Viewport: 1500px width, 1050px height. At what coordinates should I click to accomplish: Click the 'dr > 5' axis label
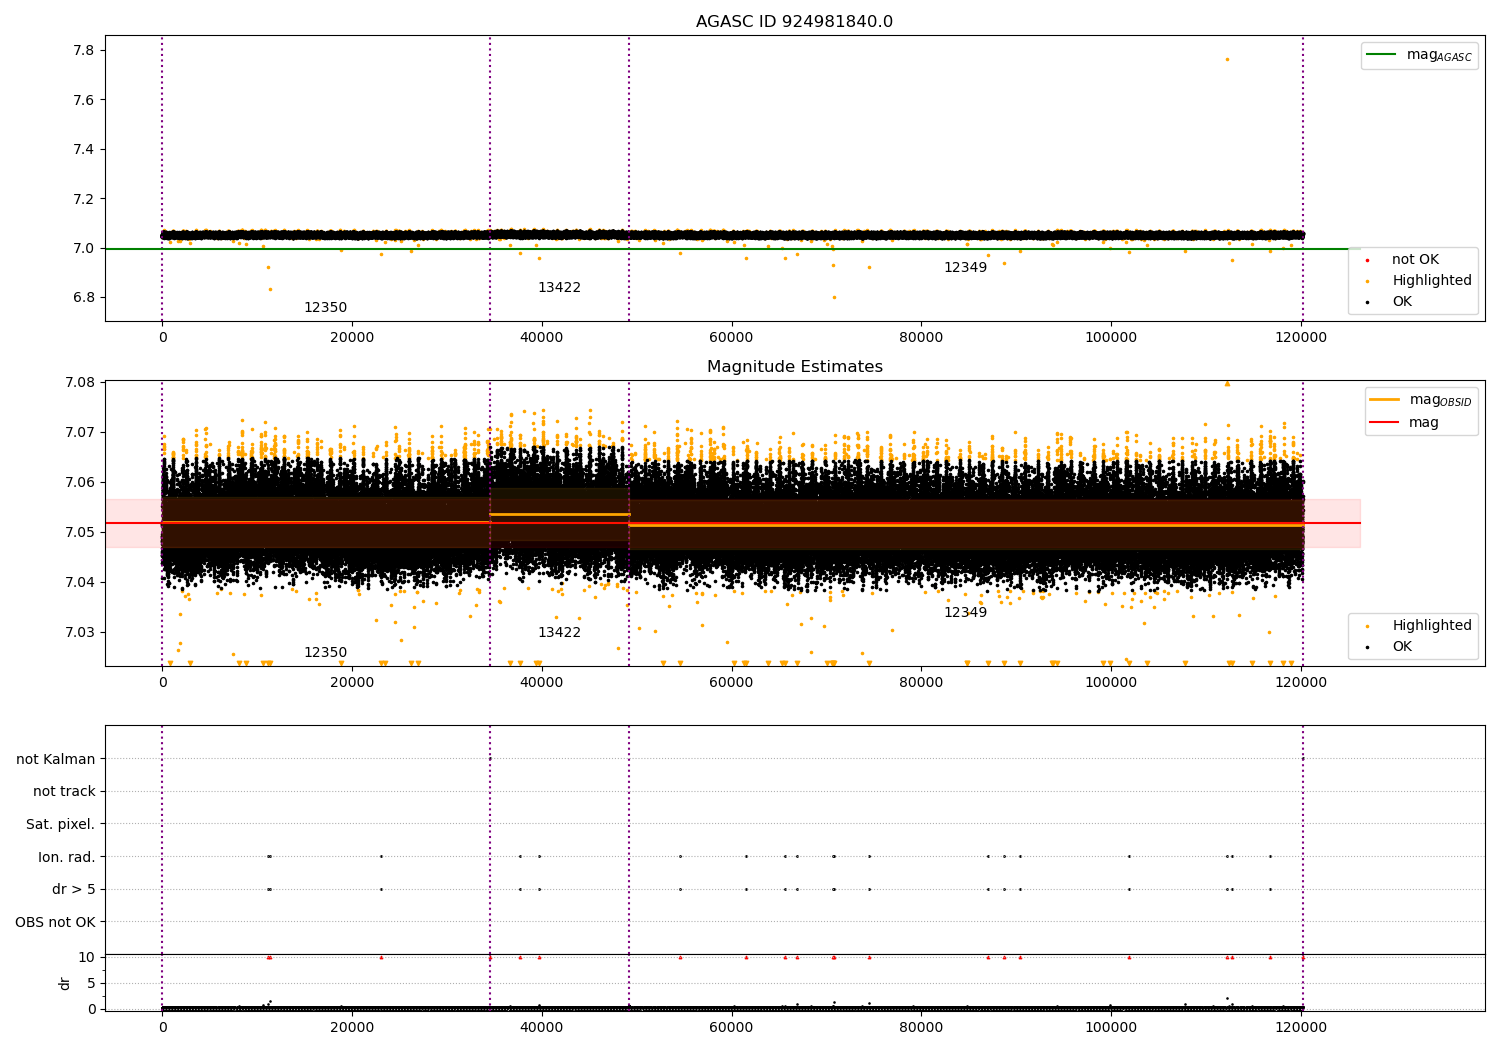(x=74, y=890)
